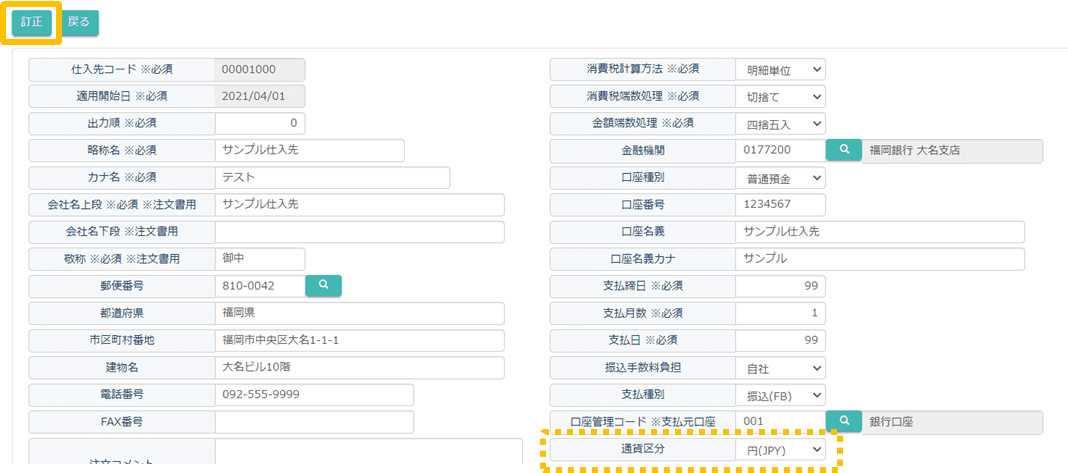Click the 郵便番号 input field
1068x473 pixels.
[260, 286]
